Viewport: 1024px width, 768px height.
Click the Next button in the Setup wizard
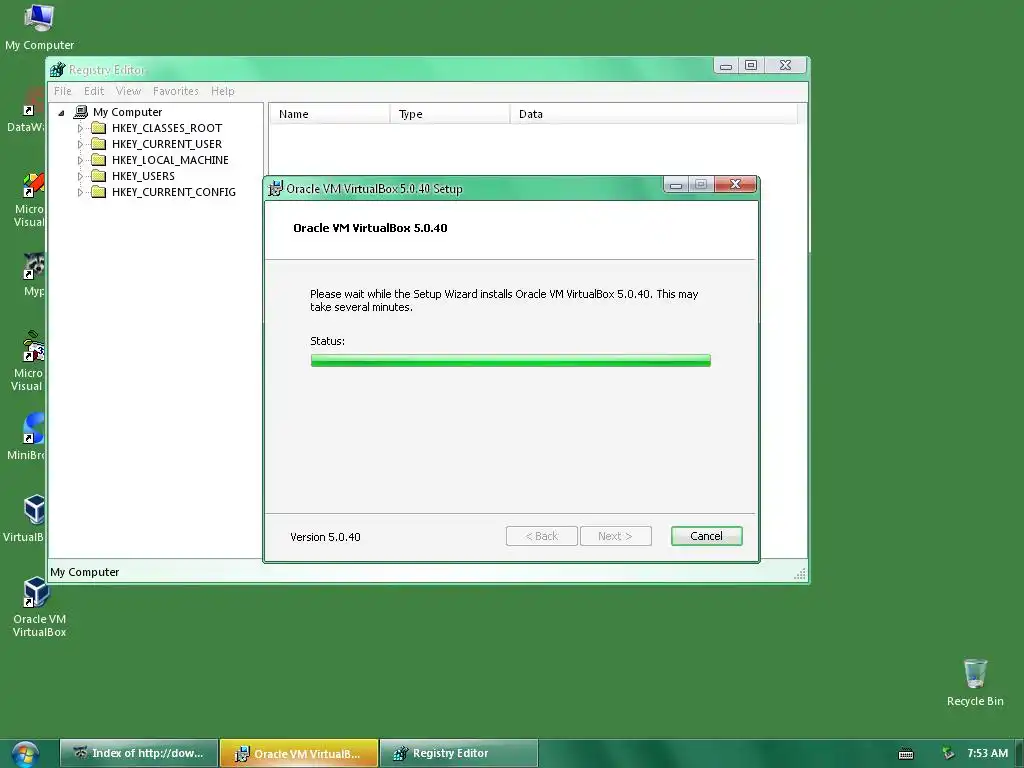coord(615,536)
